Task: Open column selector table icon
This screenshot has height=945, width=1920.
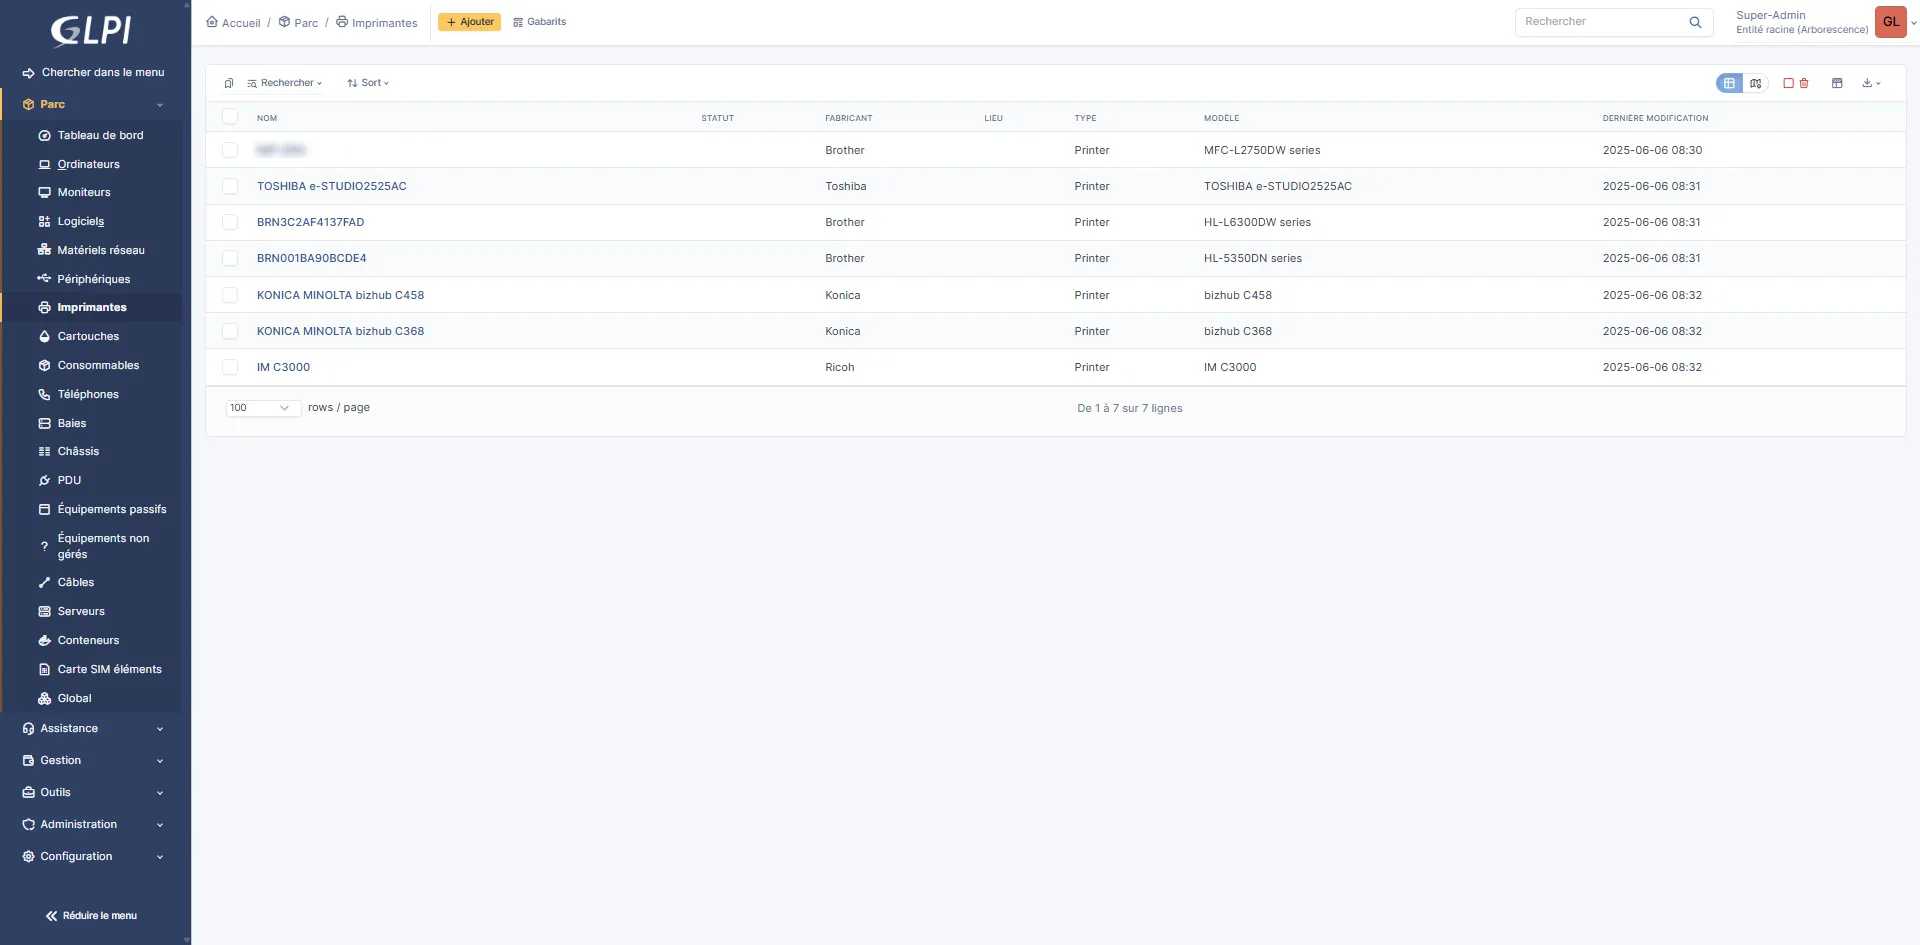Action: click(1837, 83)
